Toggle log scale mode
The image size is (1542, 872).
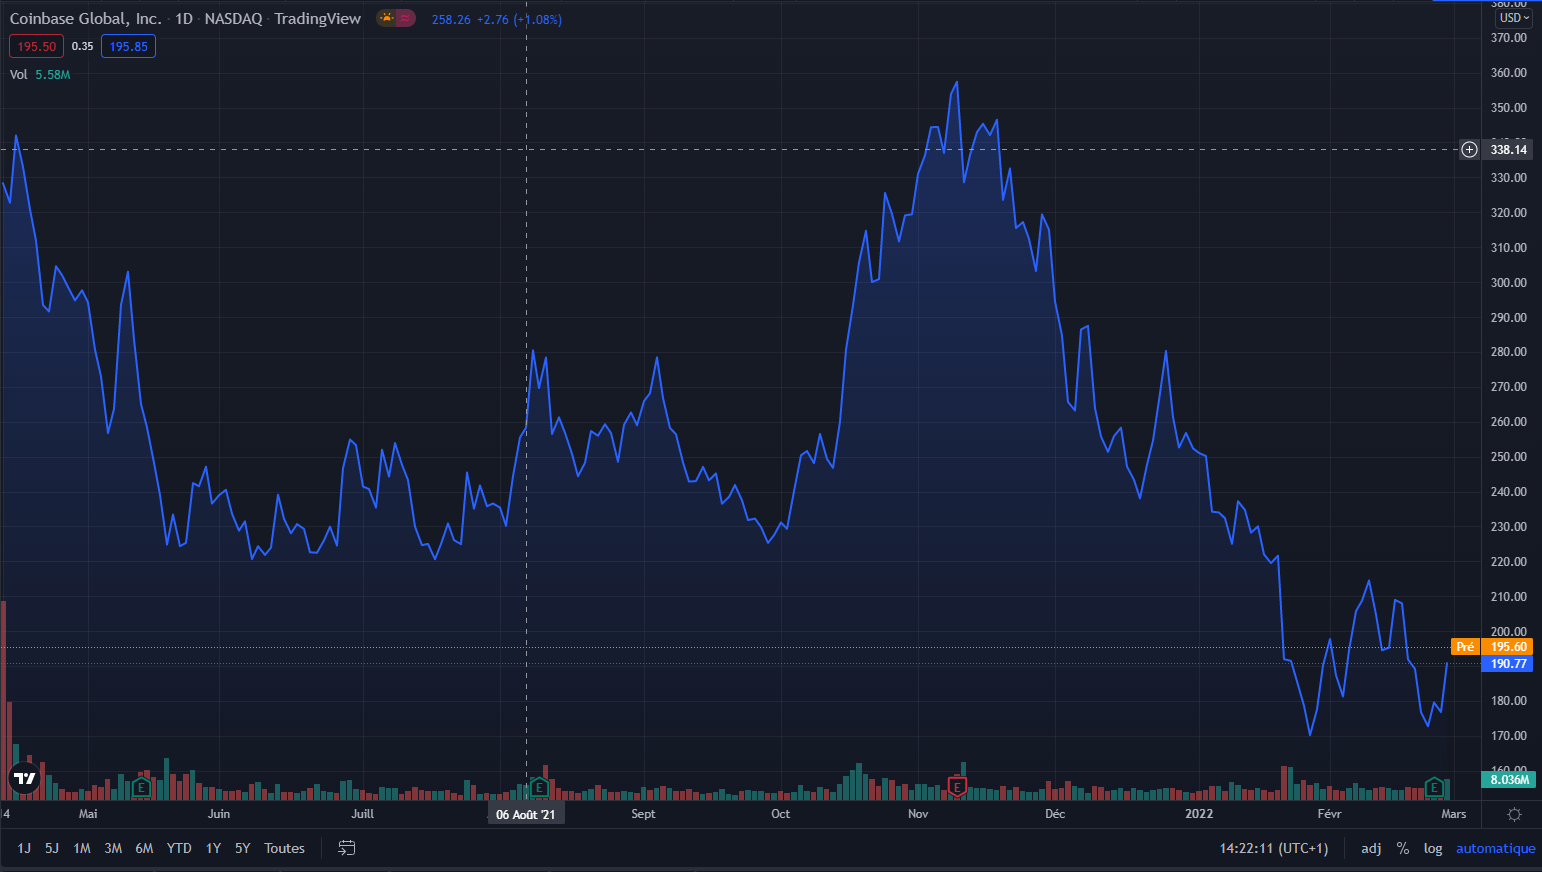[x=1433, y=848]
